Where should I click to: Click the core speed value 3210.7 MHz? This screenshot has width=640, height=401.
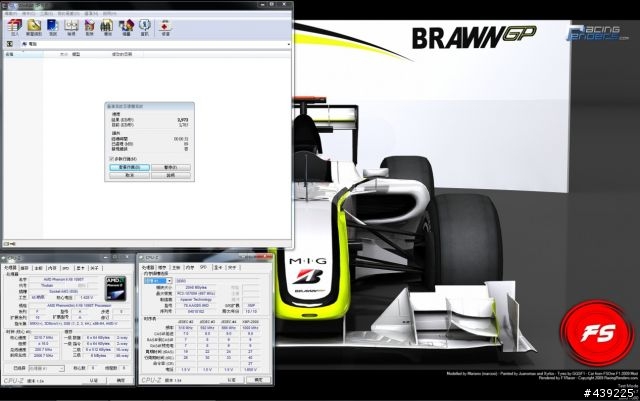(x=44, y=338)
